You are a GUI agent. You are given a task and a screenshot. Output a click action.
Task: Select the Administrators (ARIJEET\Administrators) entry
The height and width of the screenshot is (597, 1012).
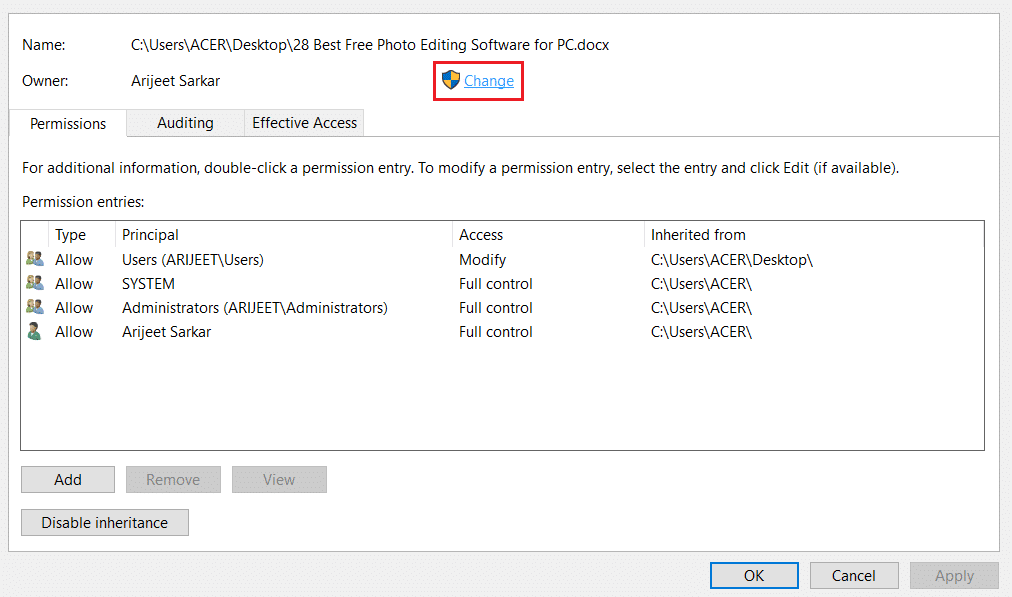tap(502, 307)
